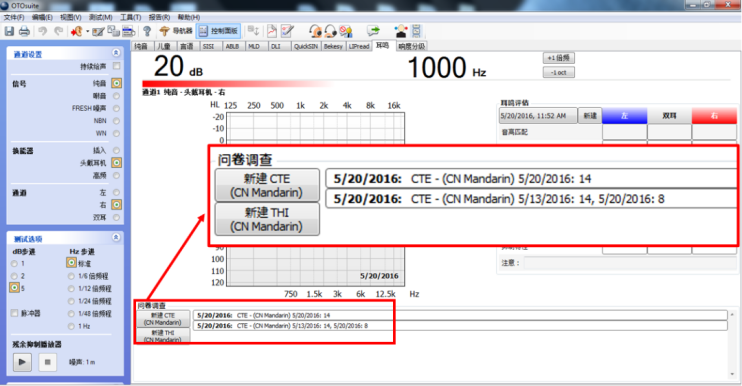Click the -1 oct button

point(558,72)
